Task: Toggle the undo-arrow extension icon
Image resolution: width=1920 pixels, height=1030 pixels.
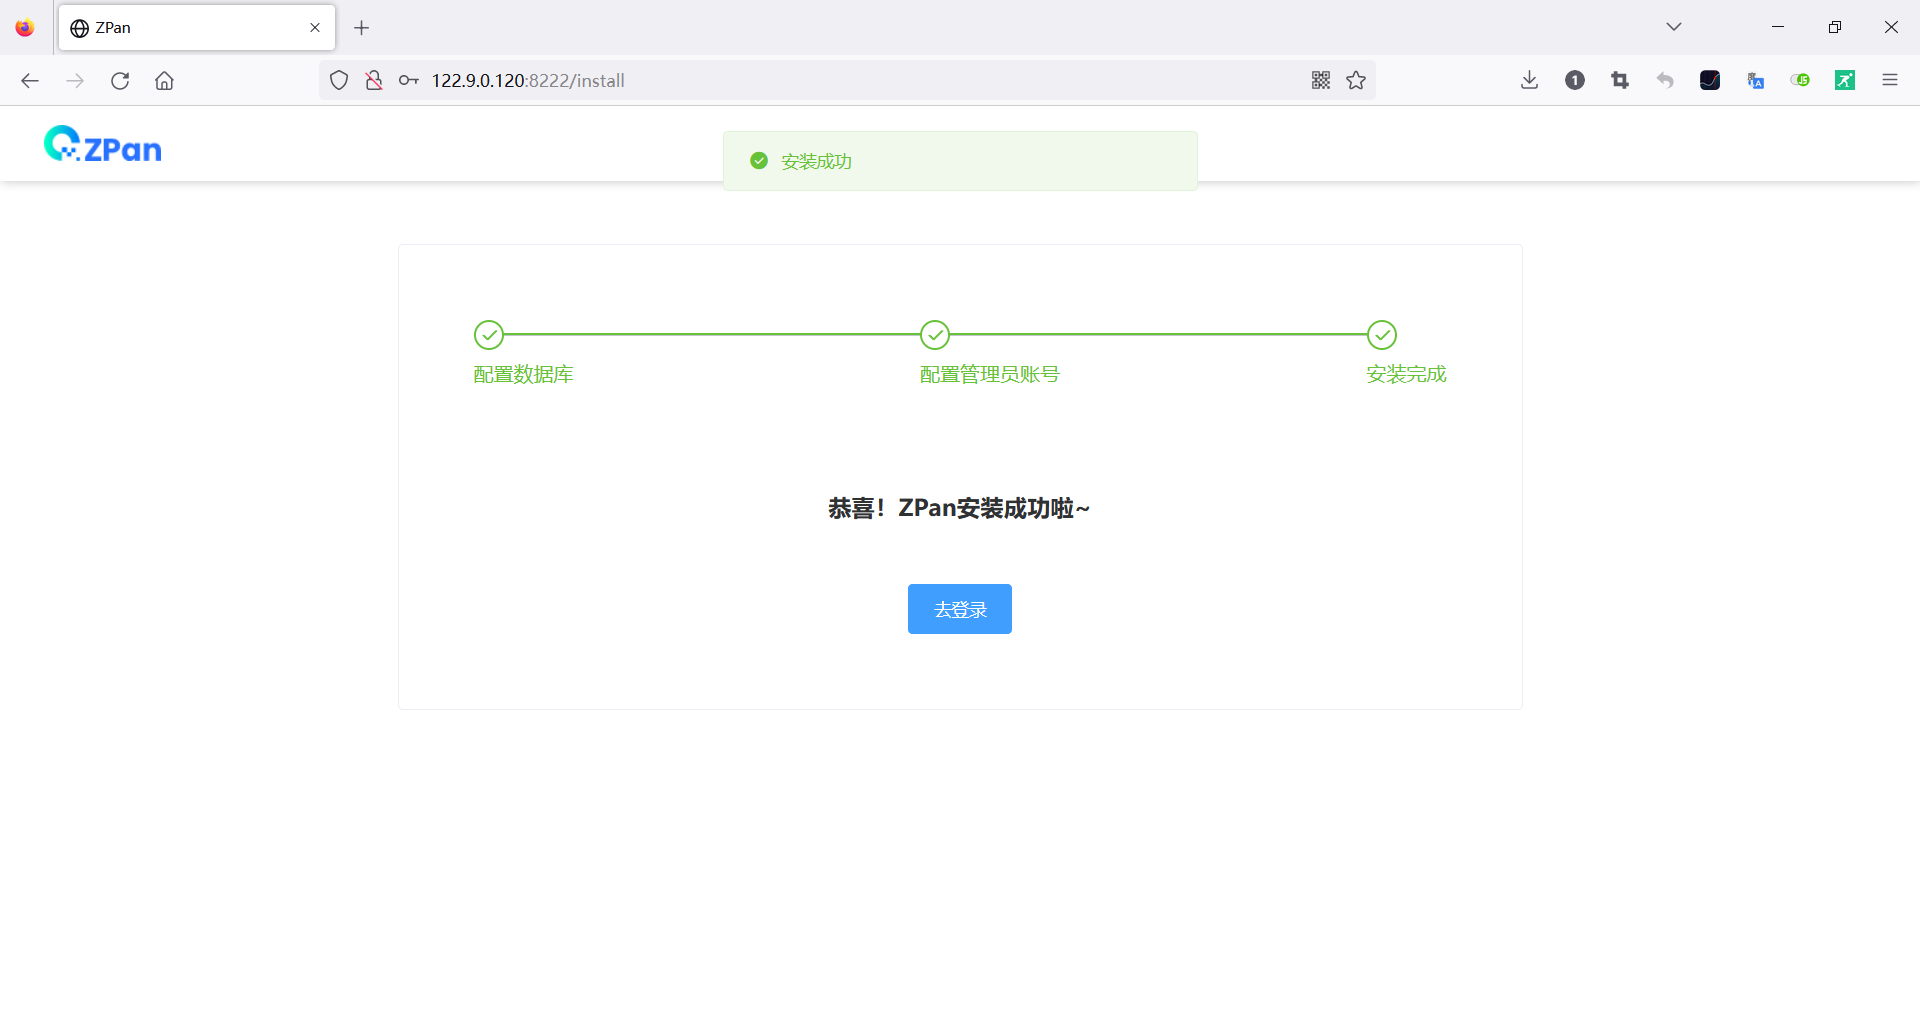Action: coord(1666,80)
